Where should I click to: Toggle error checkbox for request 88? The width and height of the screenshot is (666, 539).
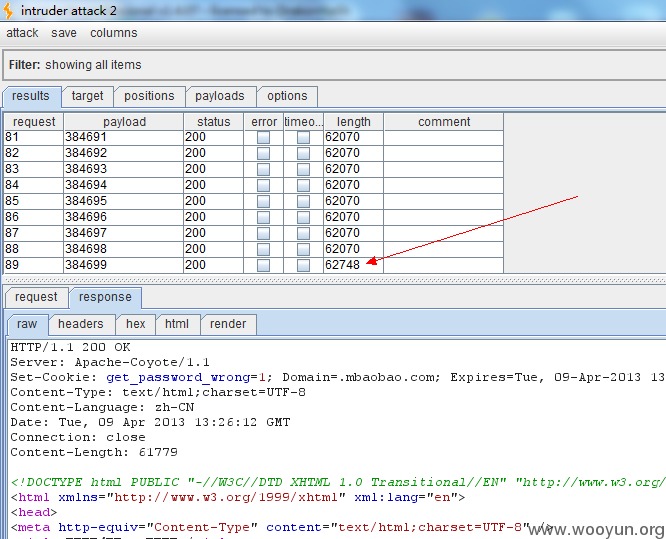click(263, 249)
